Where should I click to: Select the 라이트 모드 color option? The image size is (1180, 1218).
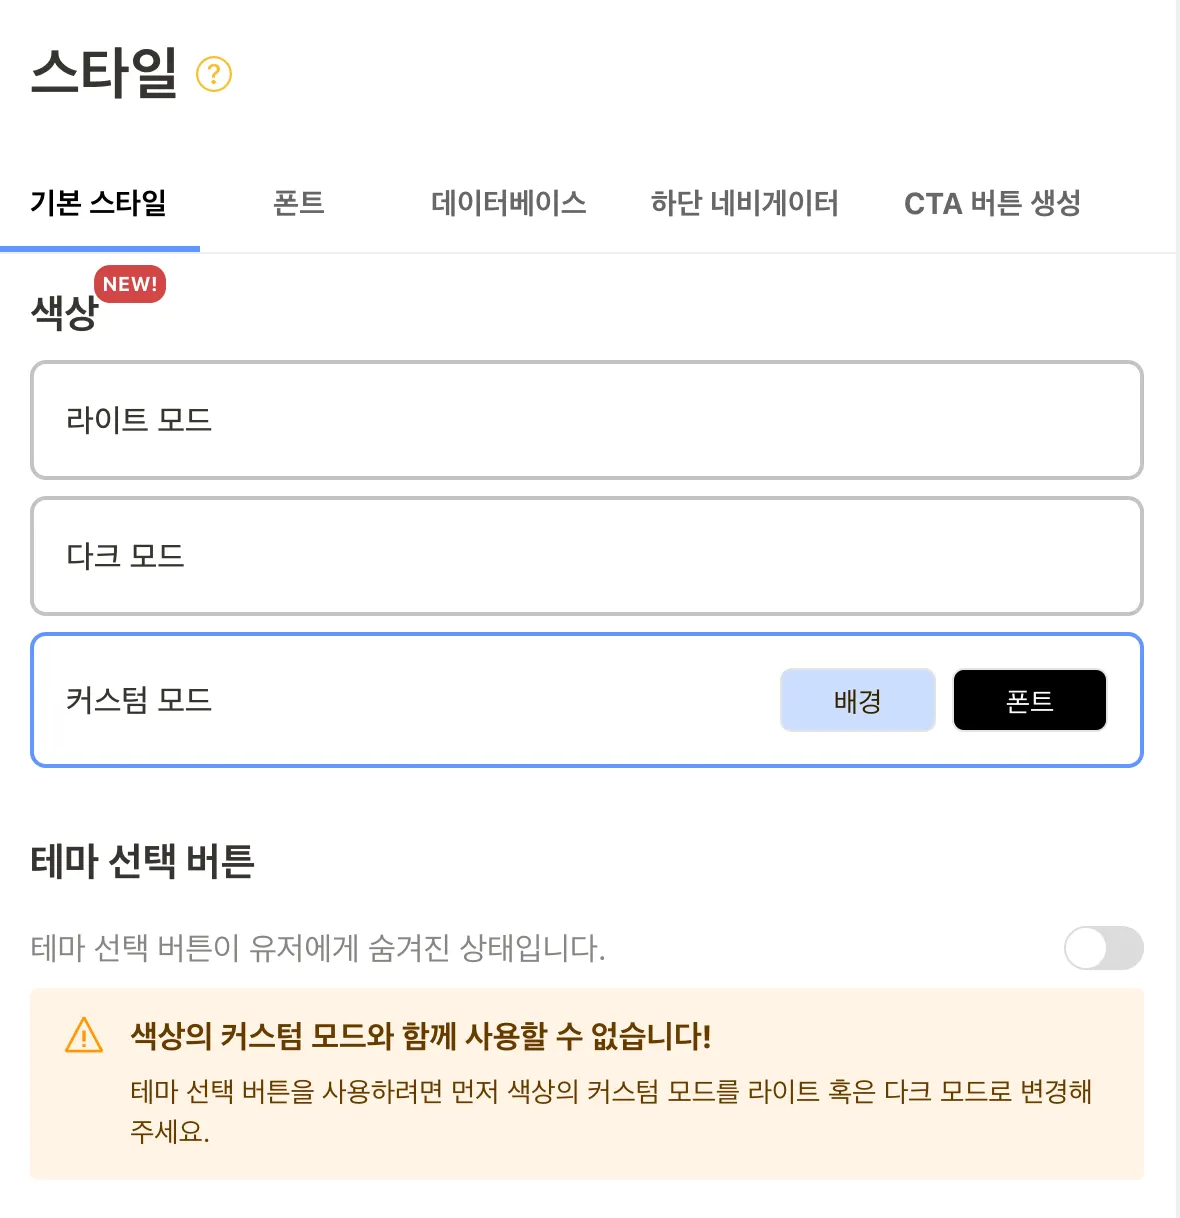click(x=586, y=420)
